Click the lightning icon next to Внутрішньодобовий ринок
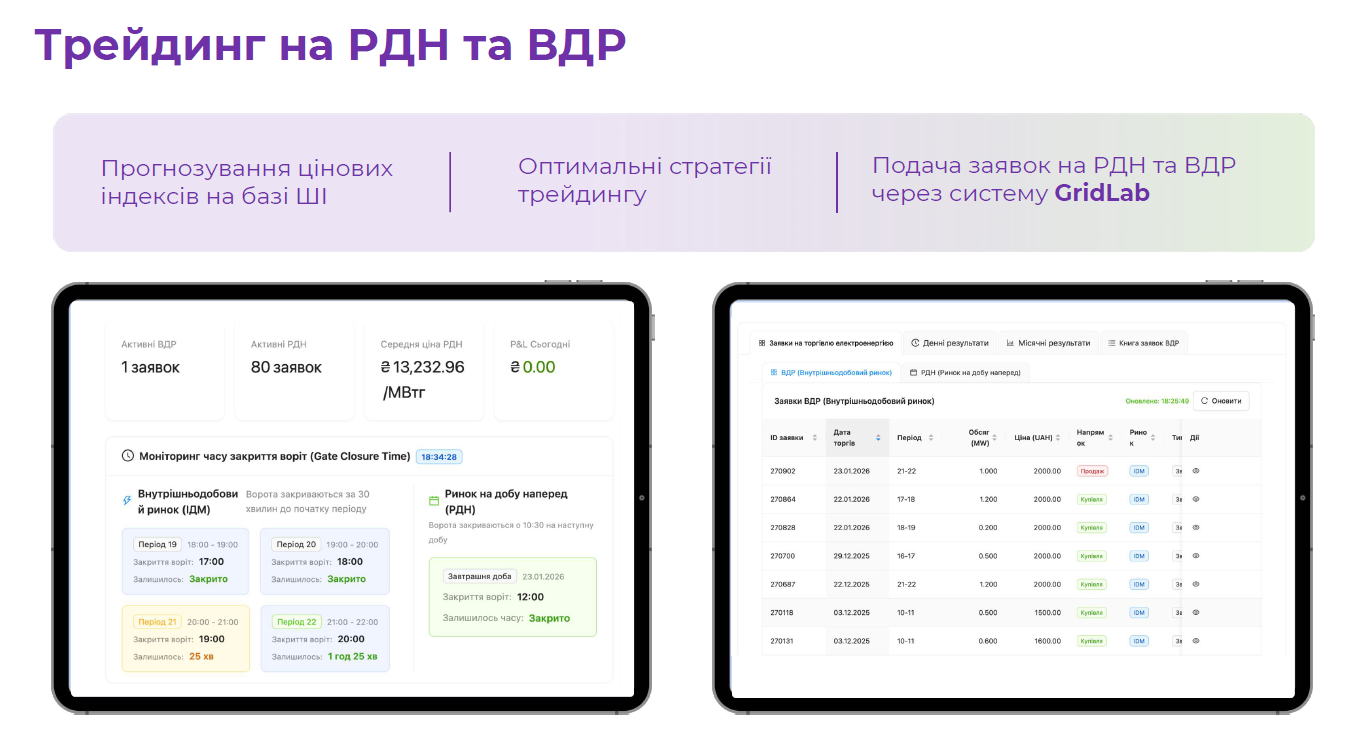Viewport: 1368px width, 743px height. 127,501
